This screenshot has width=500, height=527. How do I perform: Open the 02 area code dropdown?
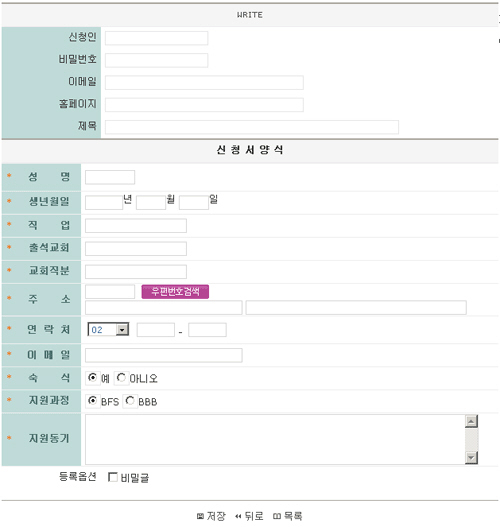point(108,330)
